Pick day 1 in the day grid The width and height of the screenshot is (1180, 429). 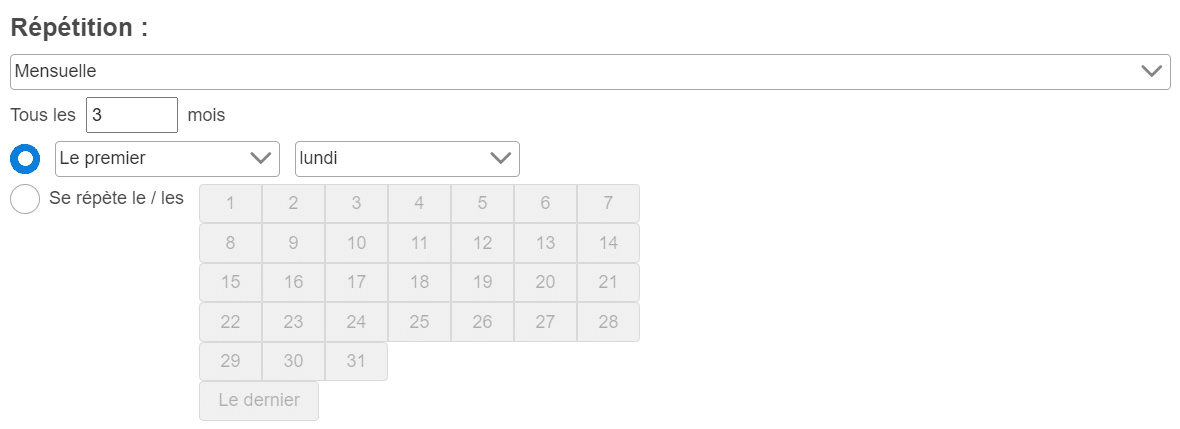pos(230,203)
